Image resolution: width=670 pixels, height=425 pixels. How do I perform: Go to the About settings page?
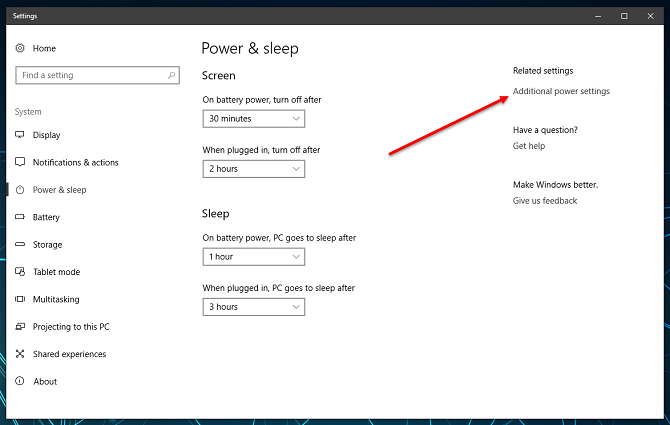45,381
